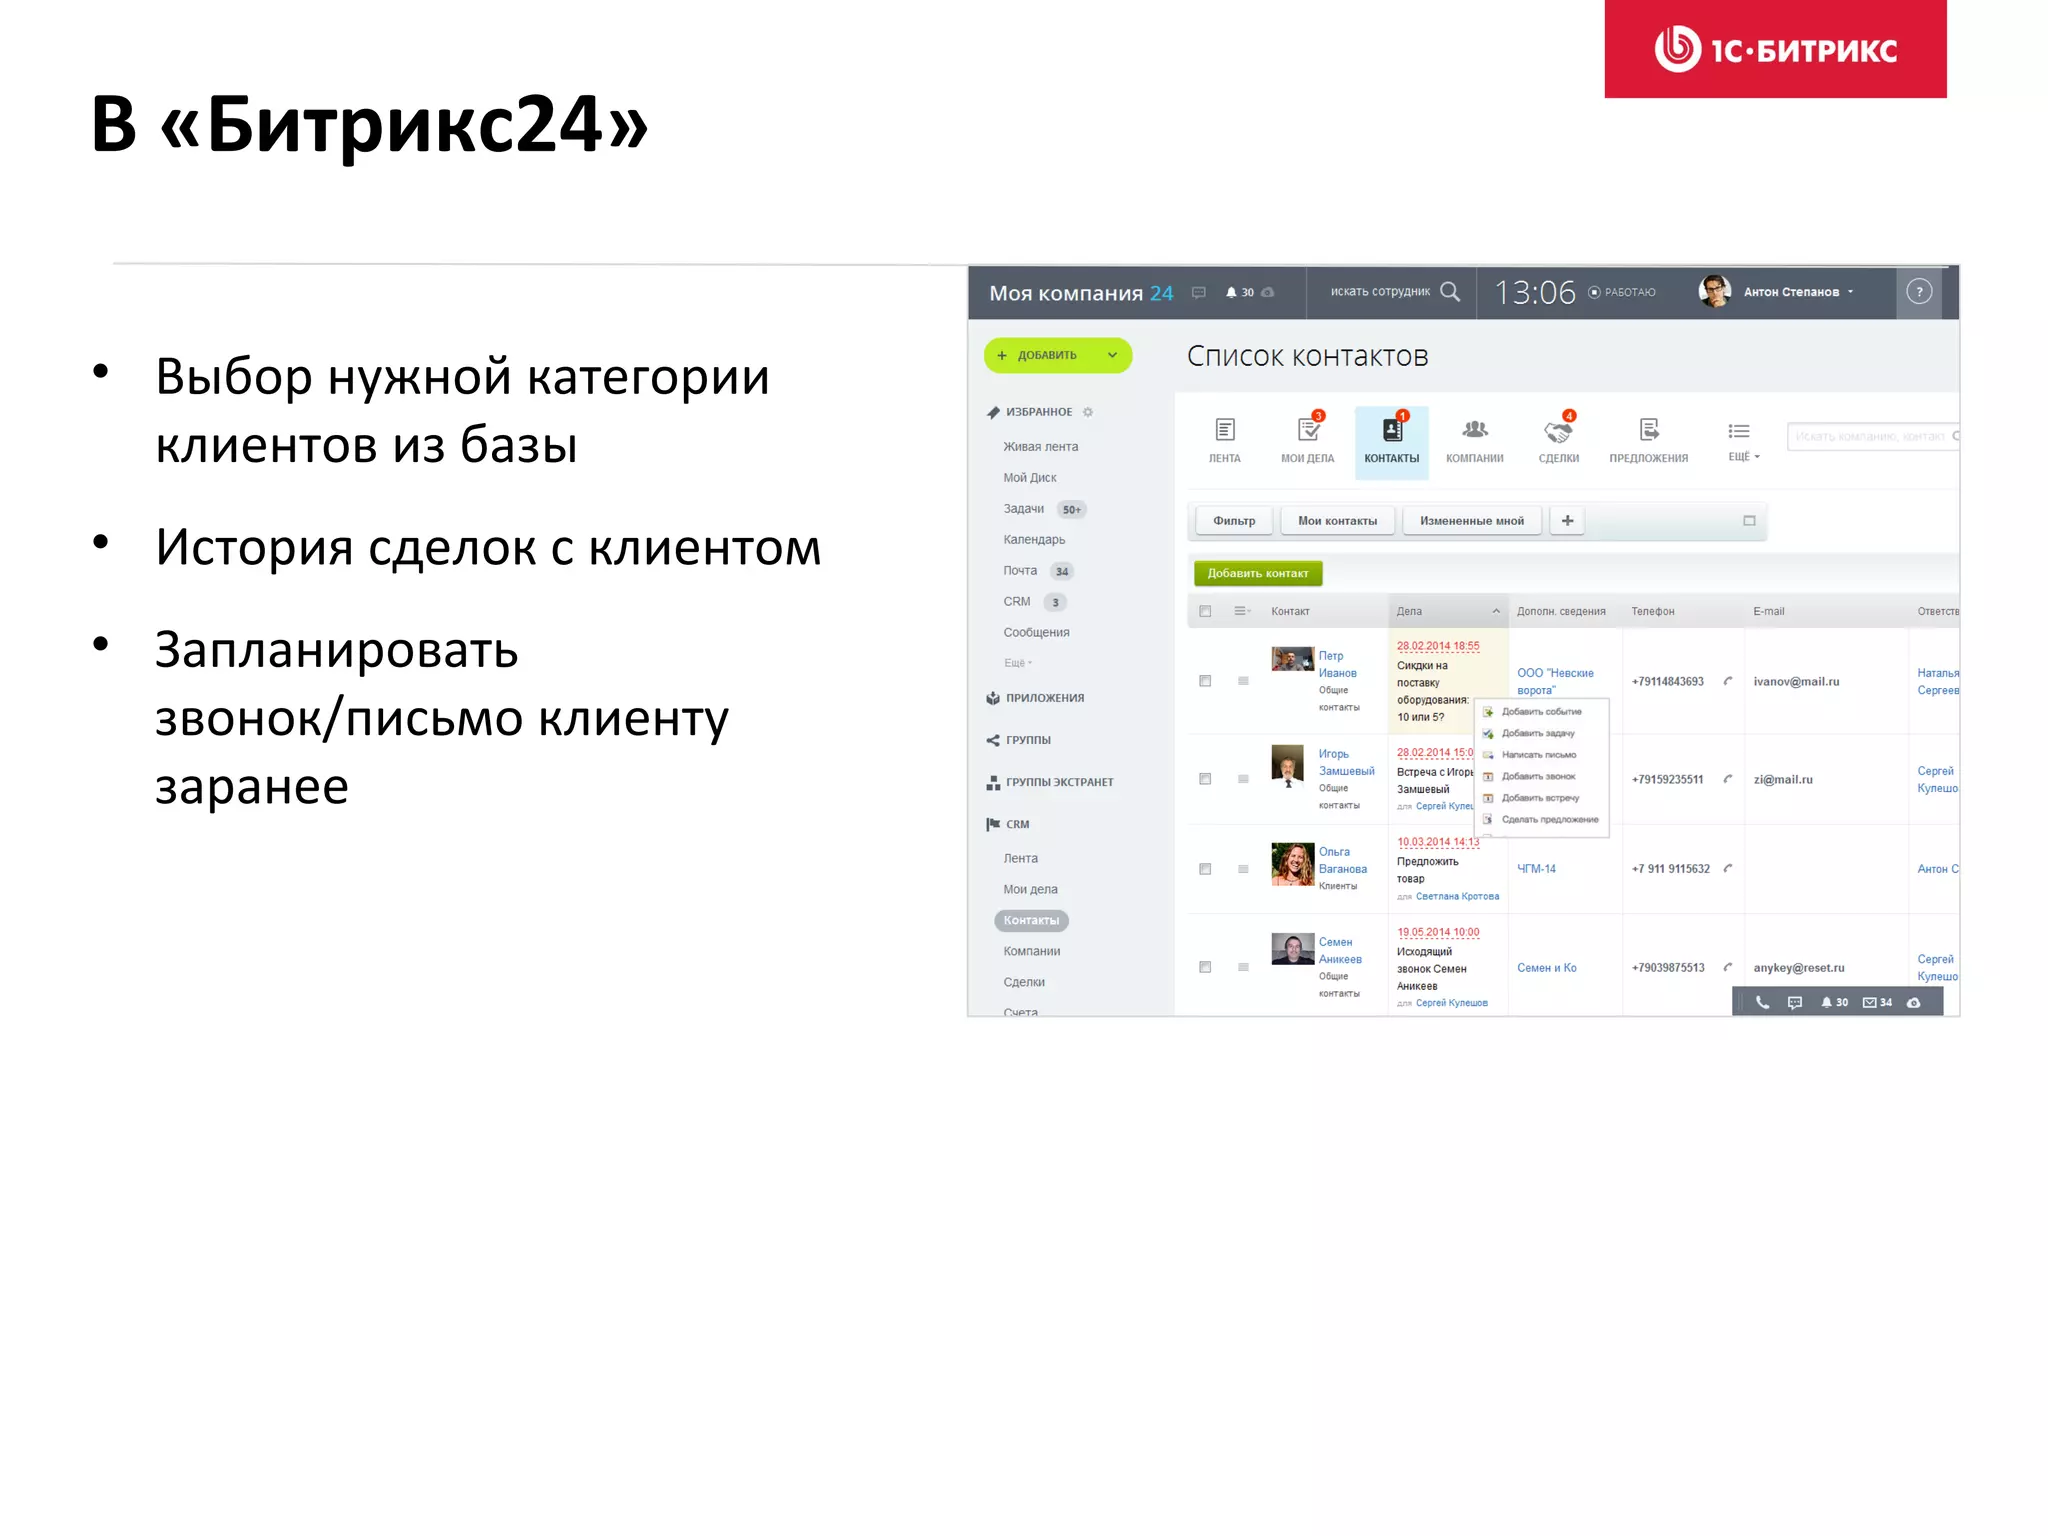Check the Семен Аникеев row checkbox
The height and width of the screenshot is (1536, 2048).
1205,967
